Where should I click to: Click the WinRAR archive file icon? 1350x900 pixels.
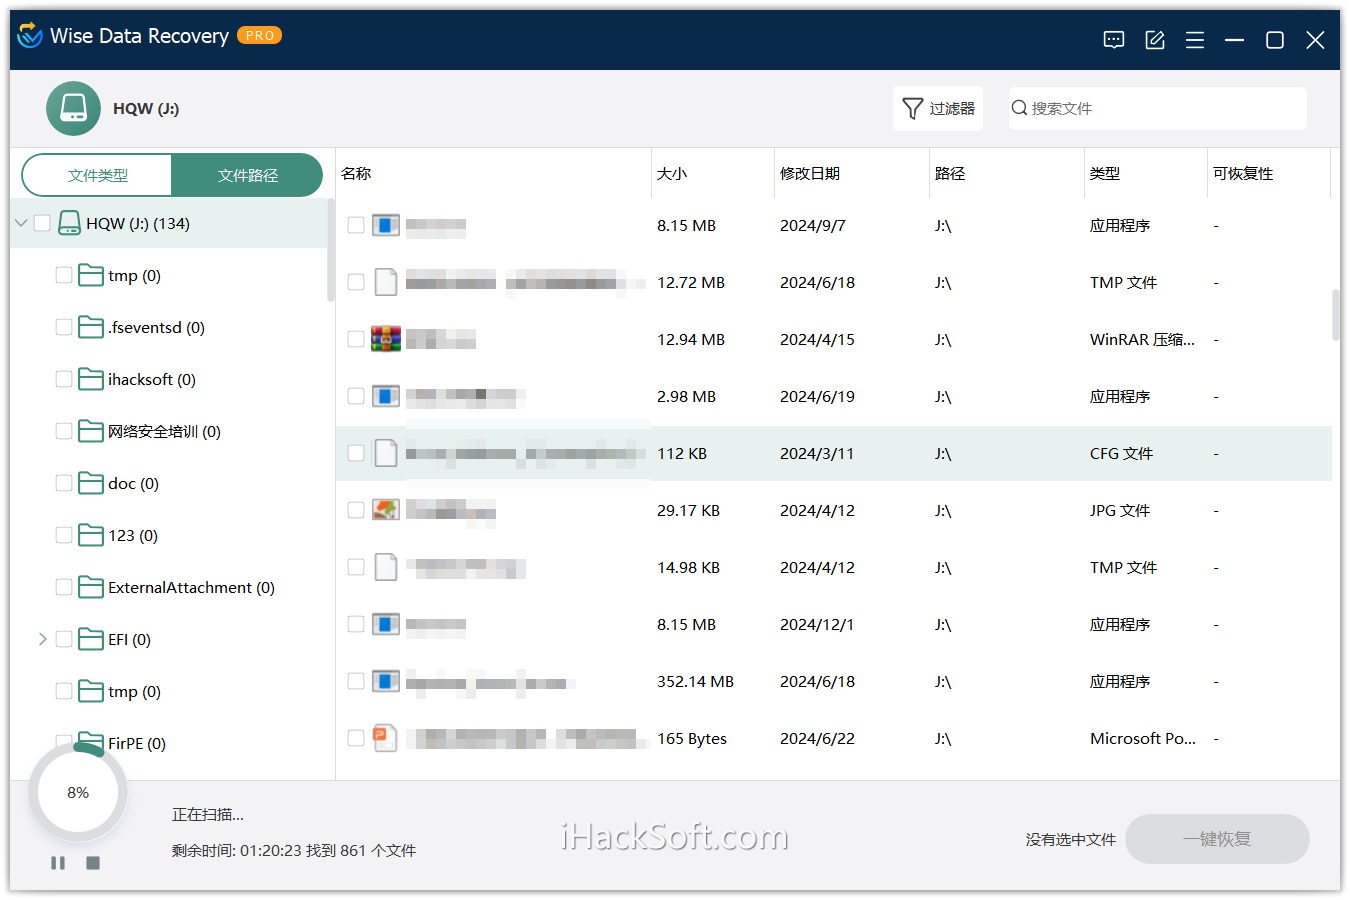click(x=386, y=339)
